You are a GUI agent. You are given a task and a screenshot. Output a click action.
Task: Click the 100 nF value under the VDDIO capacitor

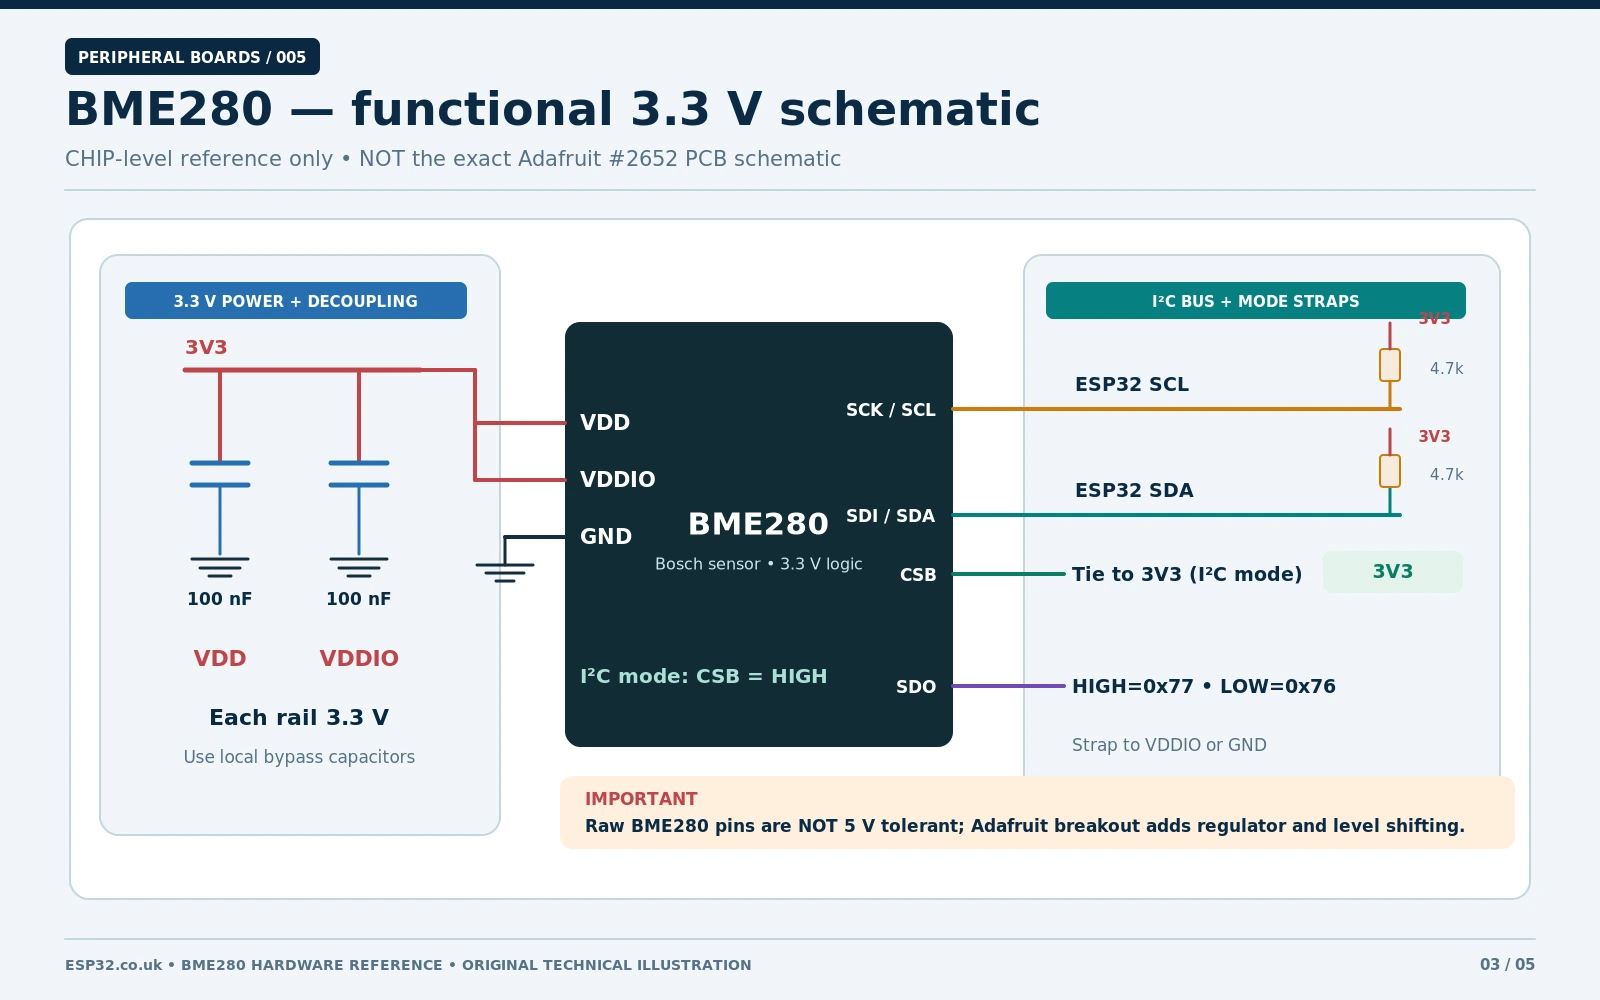[x=359, y=599]
